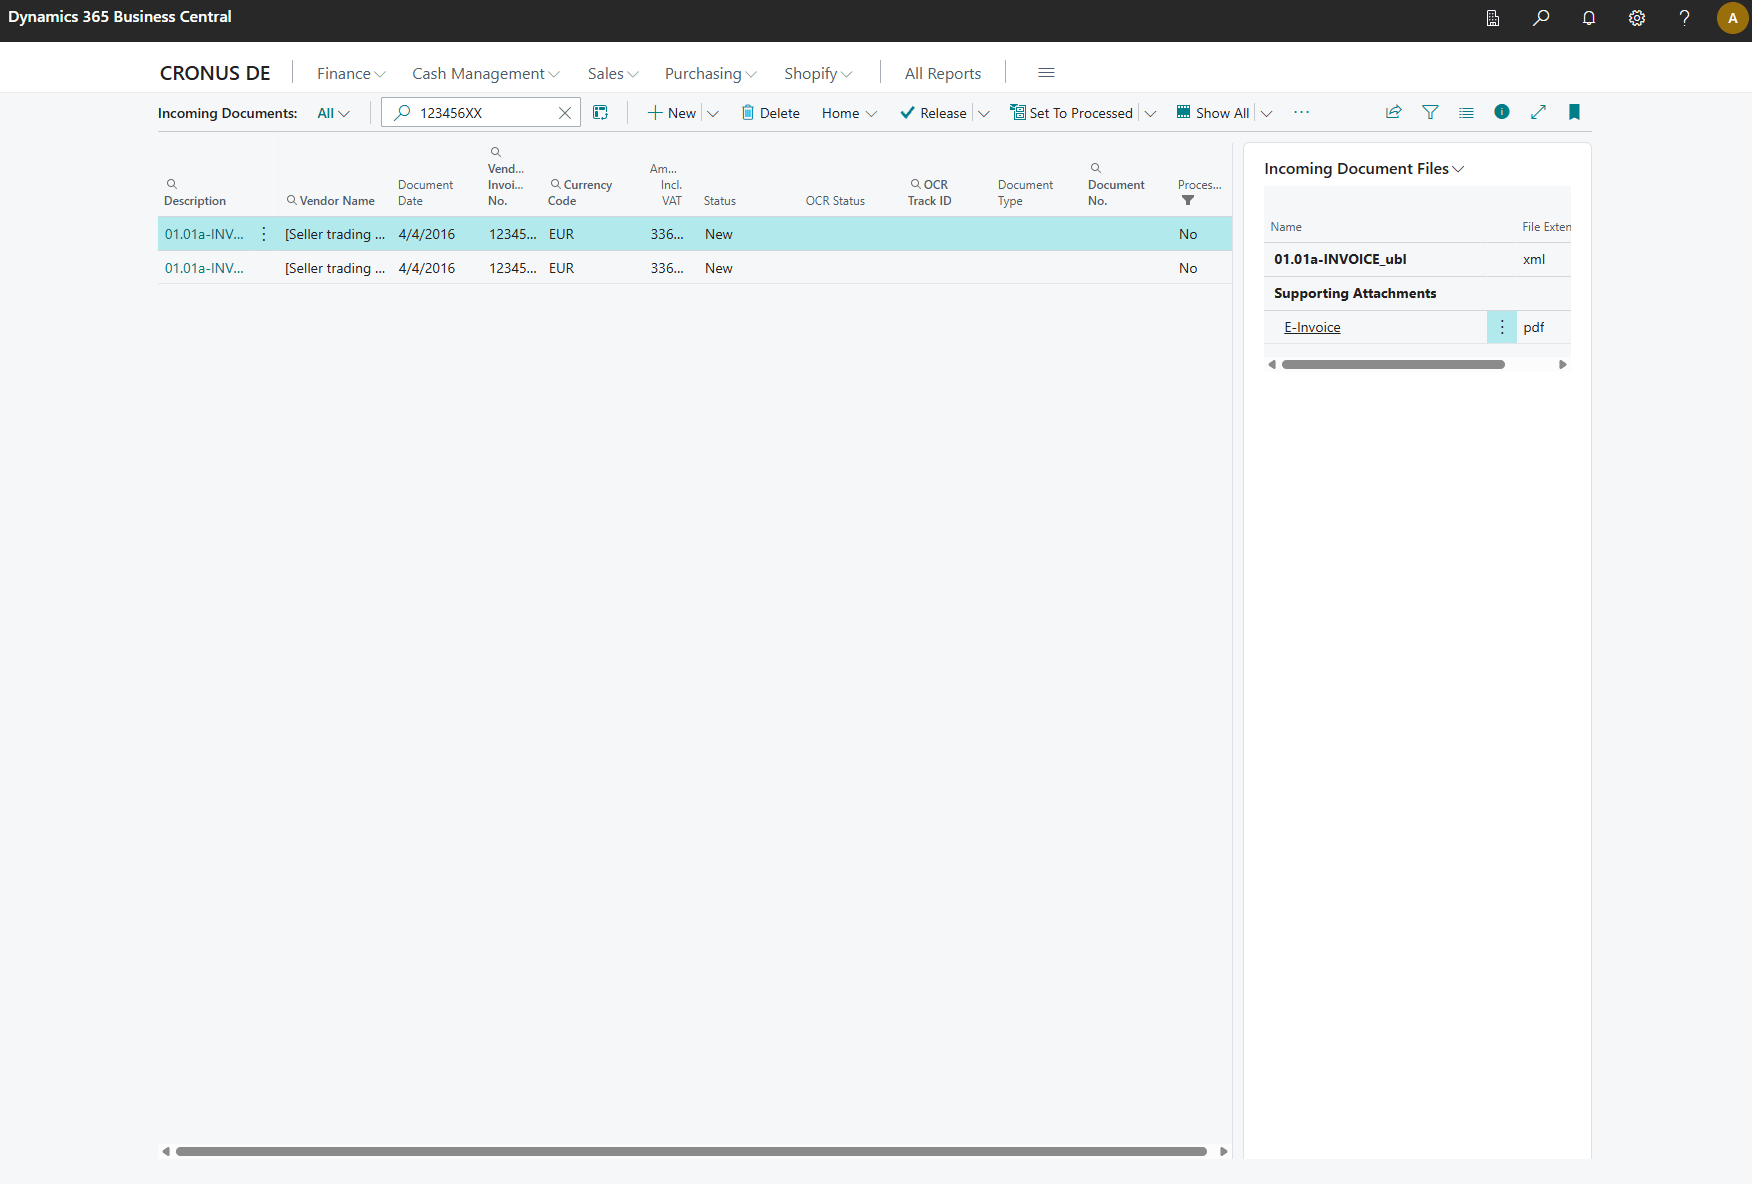Screen dimensions: 1752x1184
Task: Click the analyze mode icon beside search
Action: 600,113
